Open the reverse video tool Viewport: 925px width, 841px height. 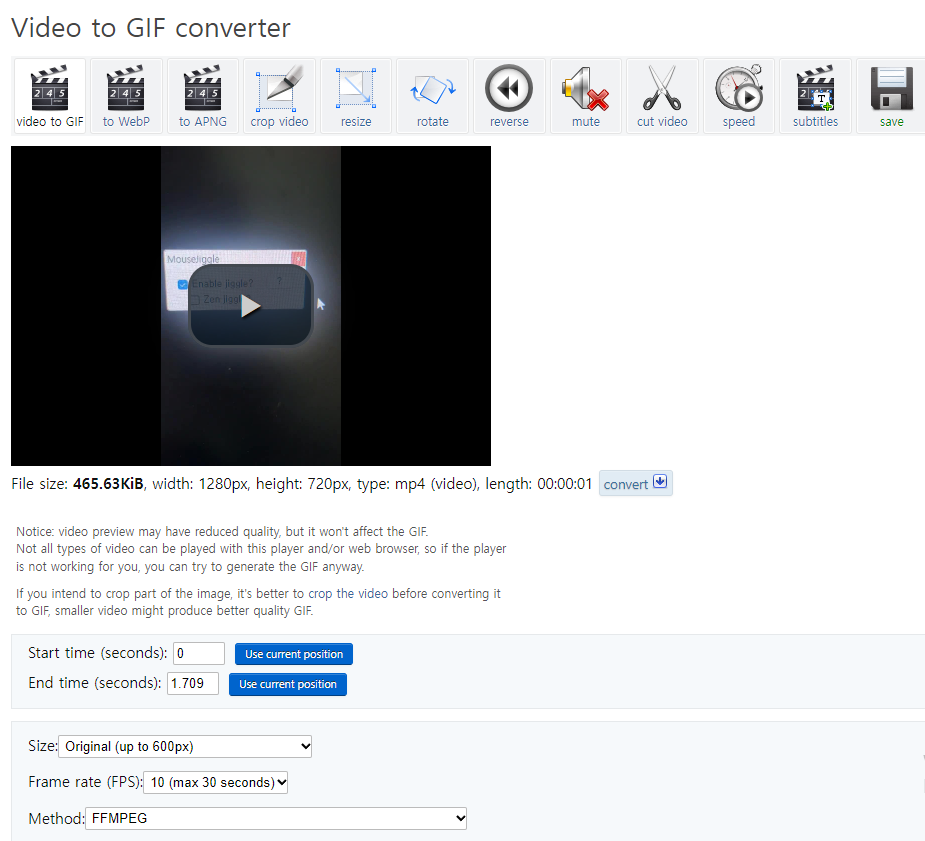pos(509,96)
